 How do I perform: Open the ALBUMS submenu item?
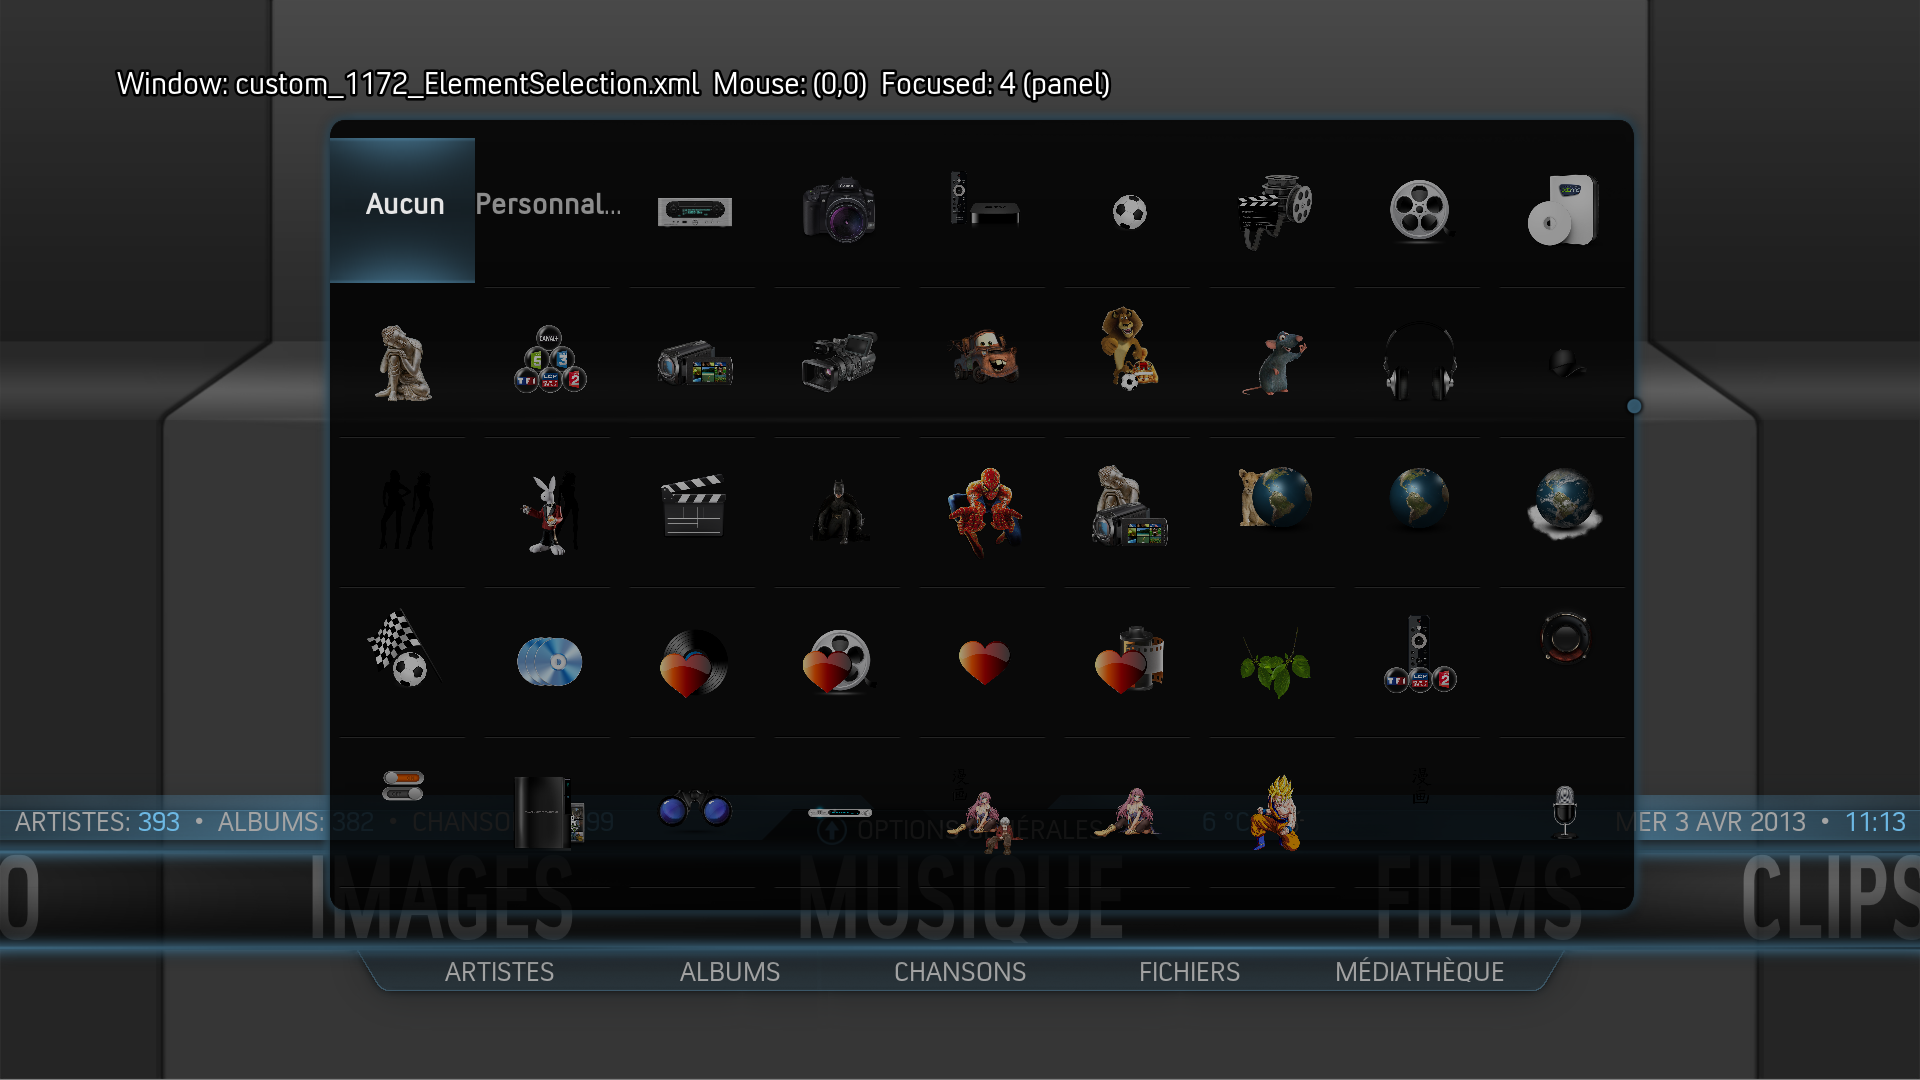tap(730, 972)
